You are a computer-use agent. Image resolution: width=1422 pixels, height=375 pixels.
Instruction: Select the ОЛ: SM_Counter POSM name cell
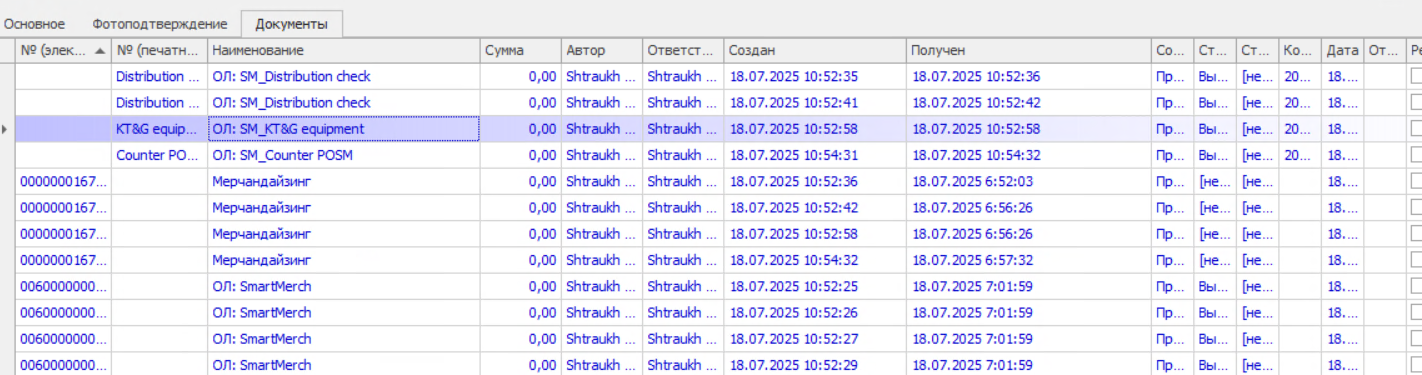coord(343,155)
